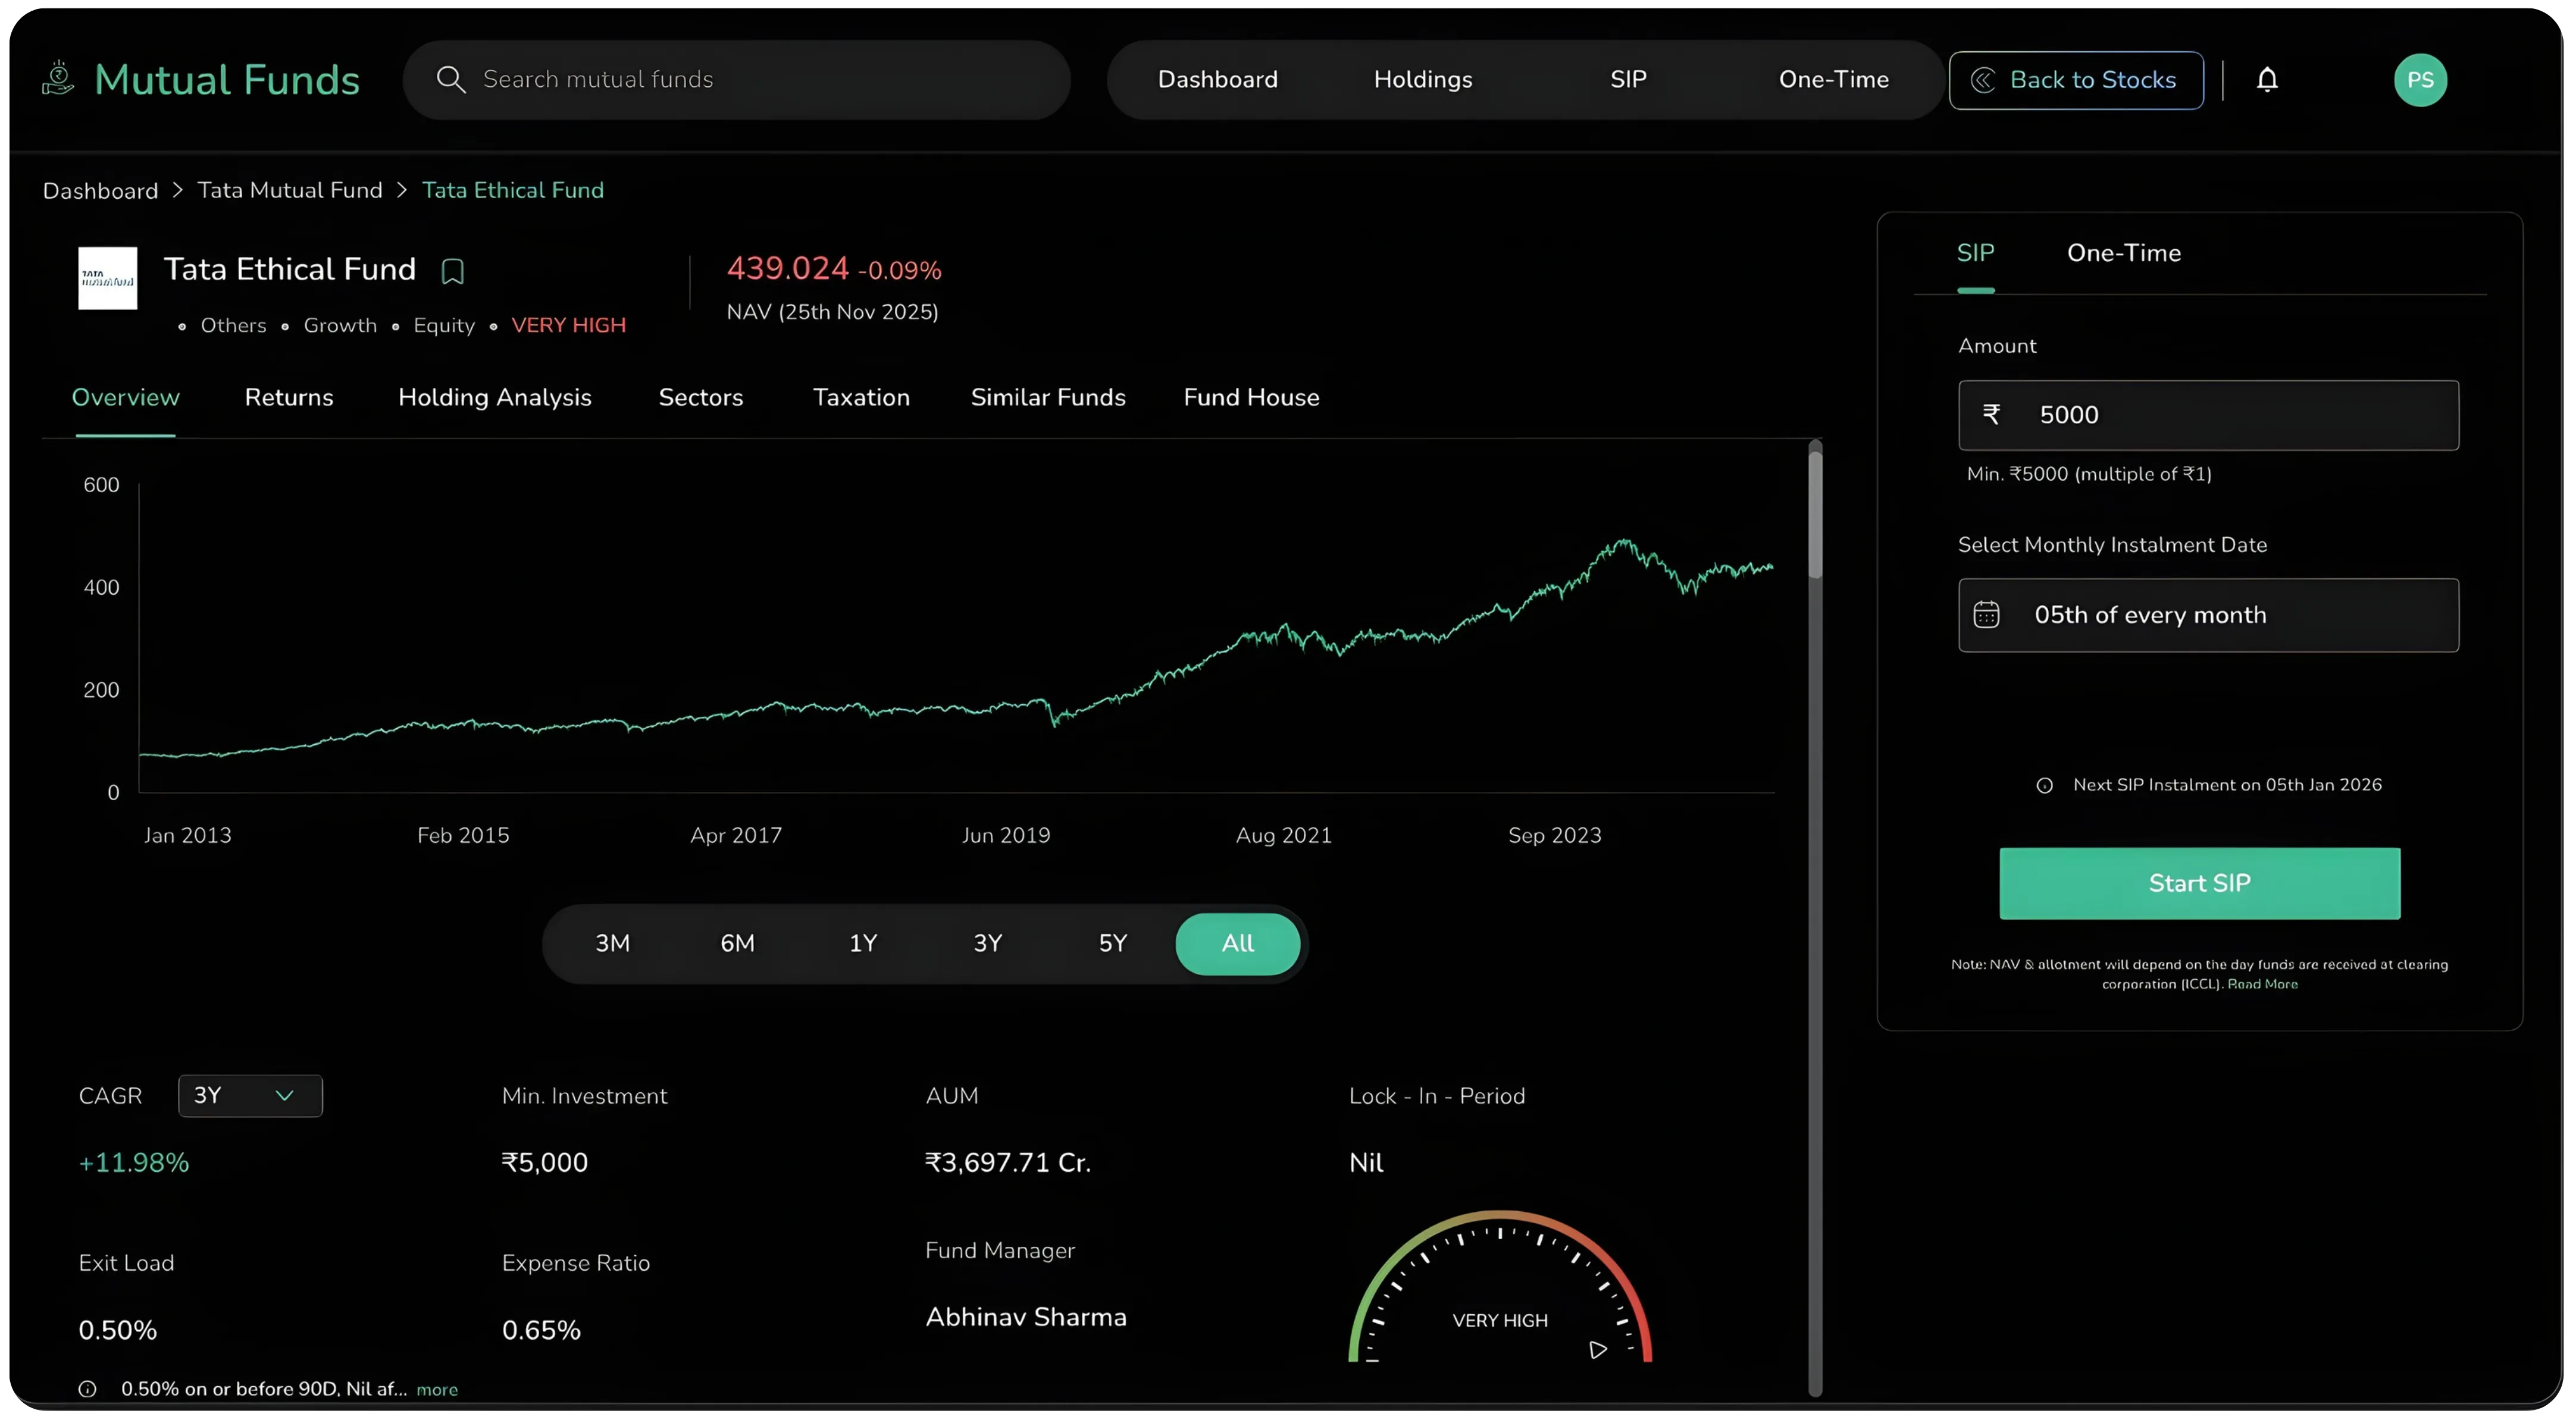This screenshot has width=2576, height=1423.
Task: Click the notification bell icon
Action: point(2267,79)
